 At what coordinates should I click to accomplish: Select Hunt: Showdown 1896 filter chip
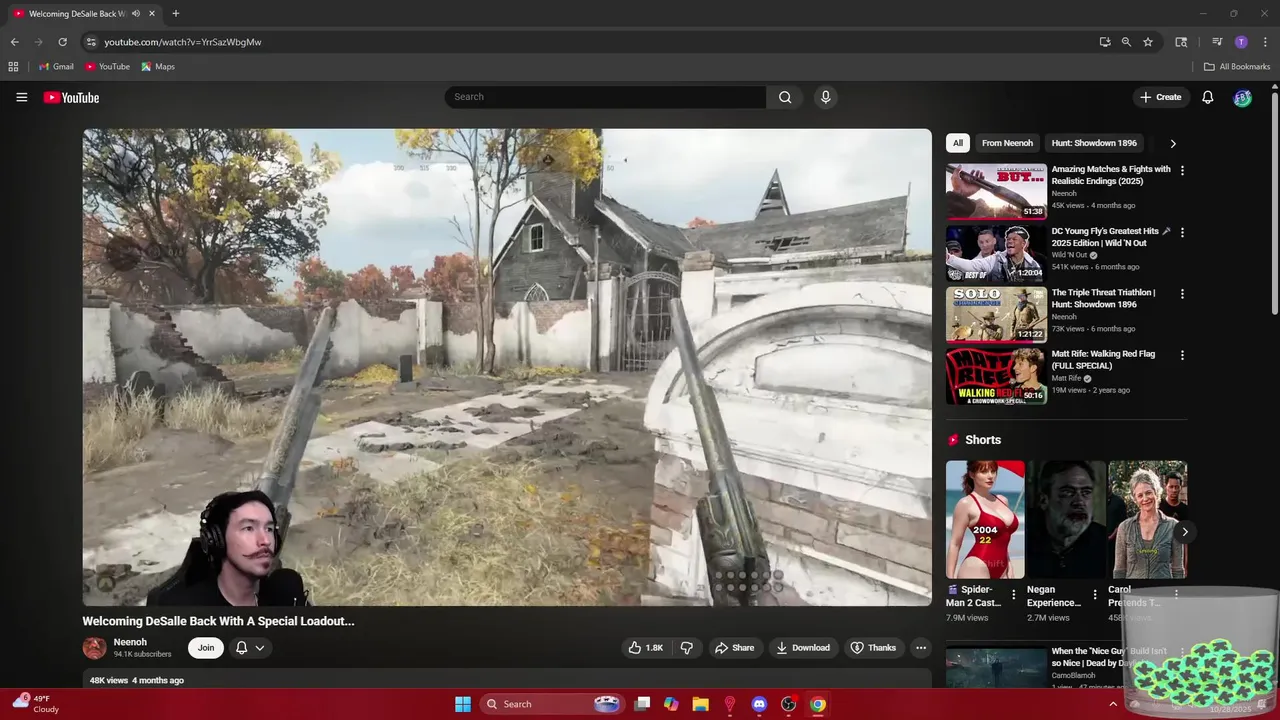click(x=1094, y=143)
